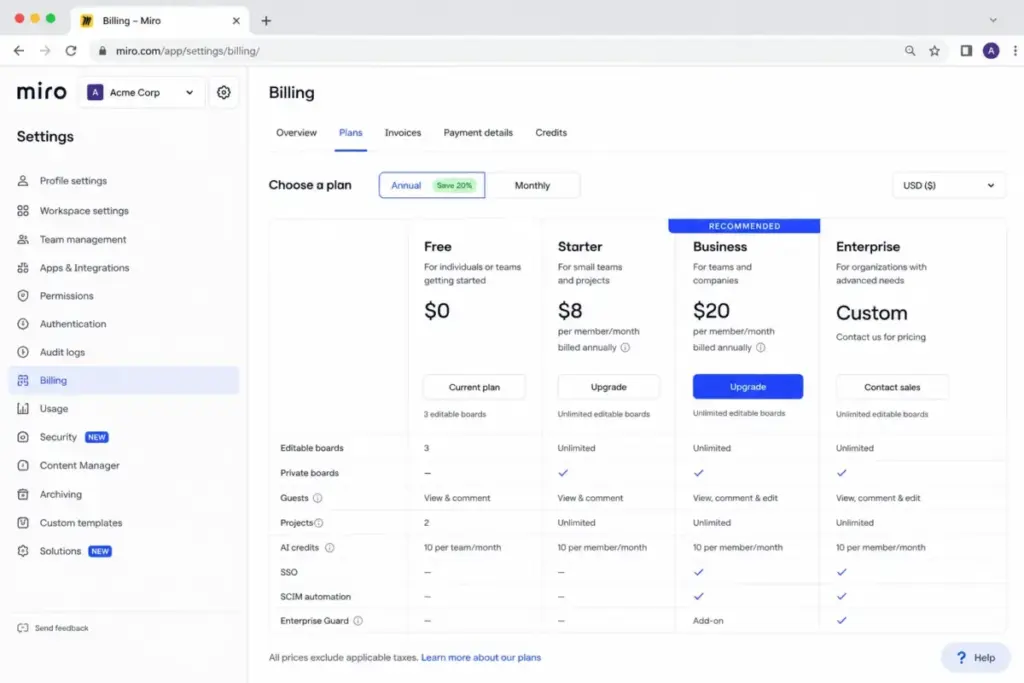Select the Plans tab
Viewport: 1024px width, 683px height.
coord(351,133)
